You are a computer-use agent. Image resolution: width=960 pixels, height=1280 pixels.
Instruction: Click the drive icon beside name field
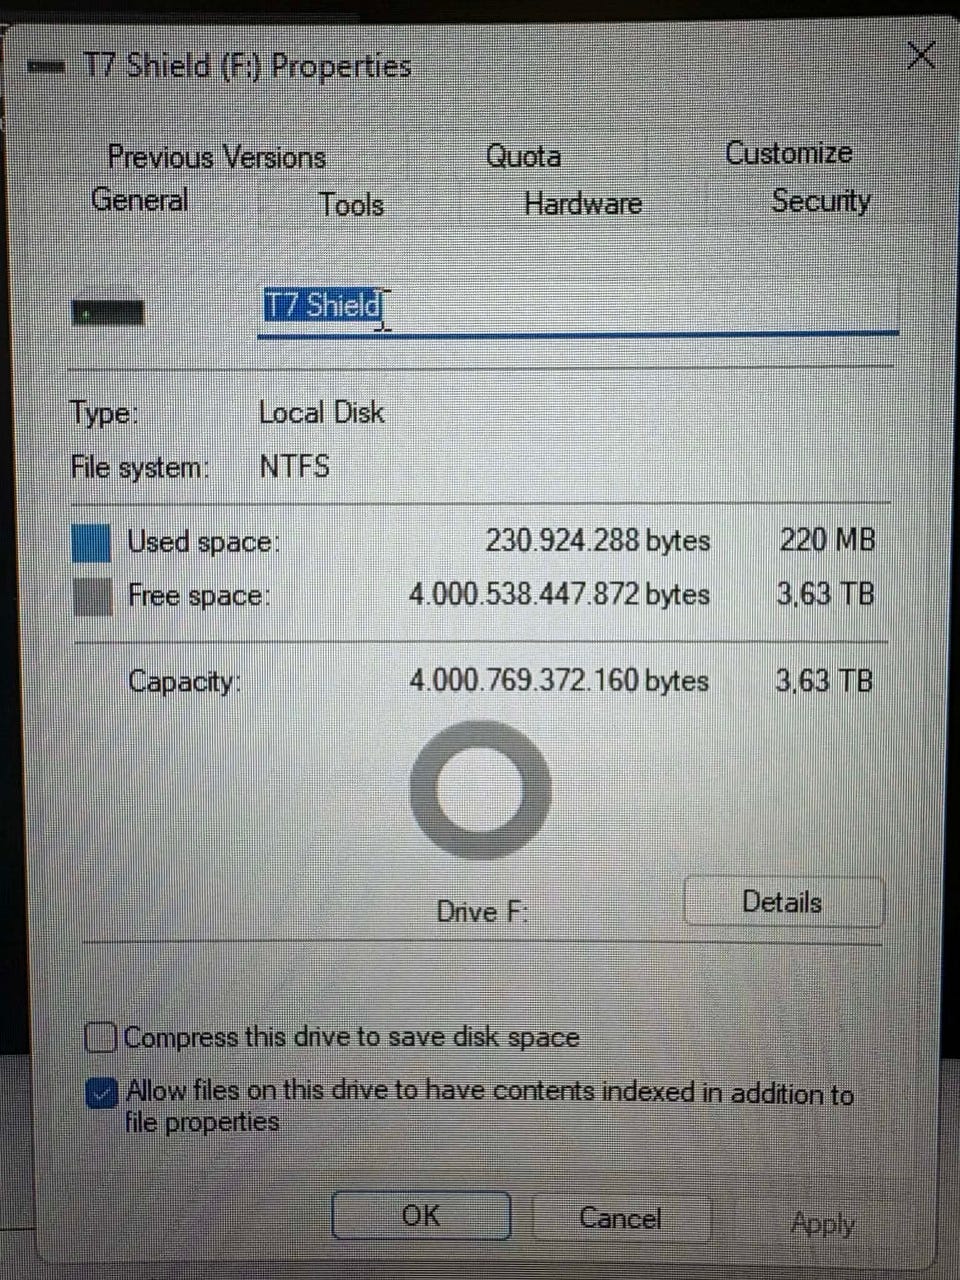(108, 313)
